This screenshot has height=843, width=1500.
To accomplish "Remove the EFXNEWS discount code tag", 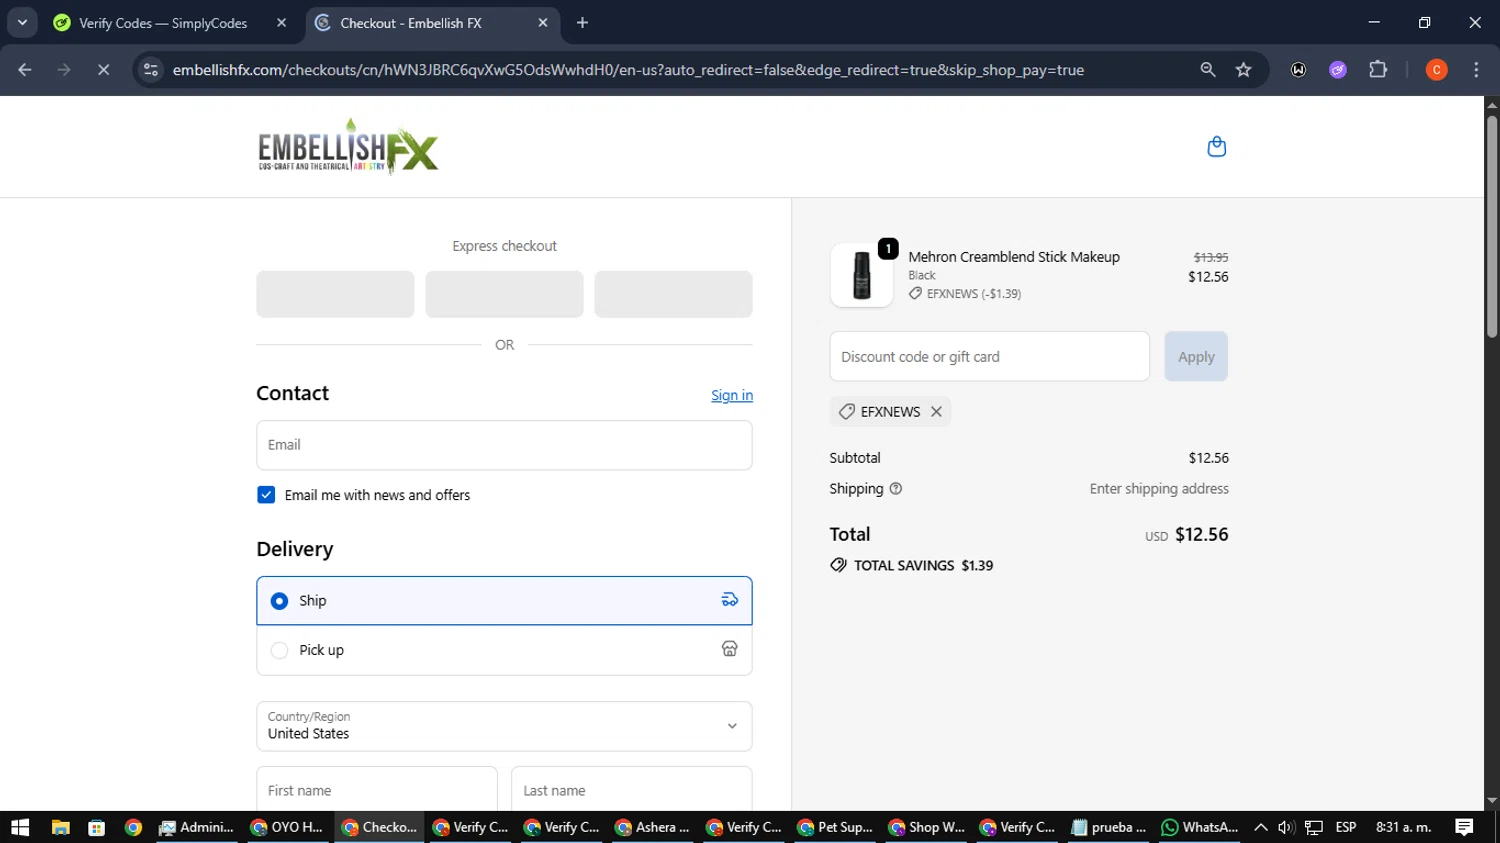I will [936, 412].
